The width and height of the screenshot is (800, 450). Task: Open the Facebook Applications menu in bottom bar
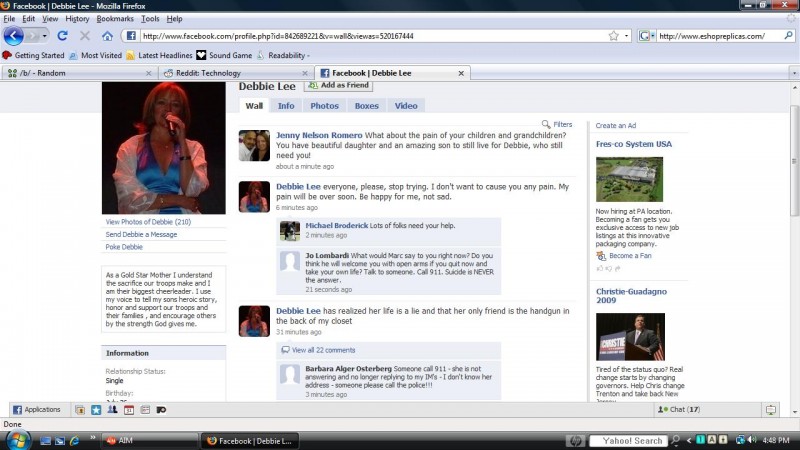(x=36, y=410)
